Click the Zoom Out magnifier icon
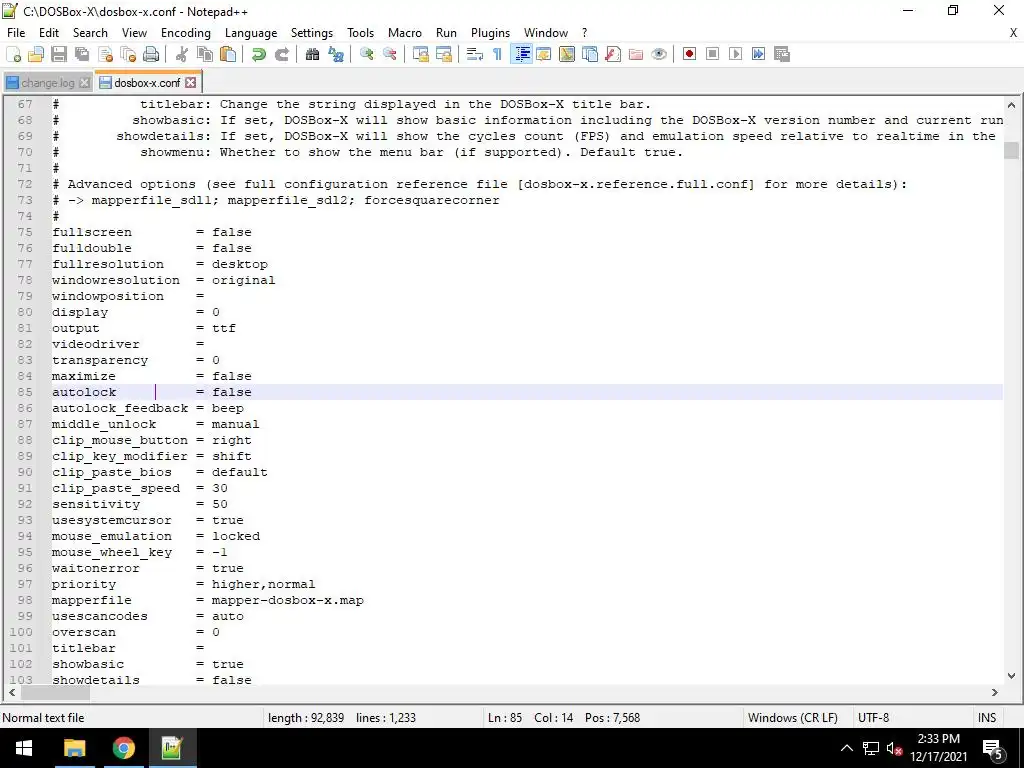Image resolution: width=1024 pixels, height=768 pixels. (x=390, y=54)
